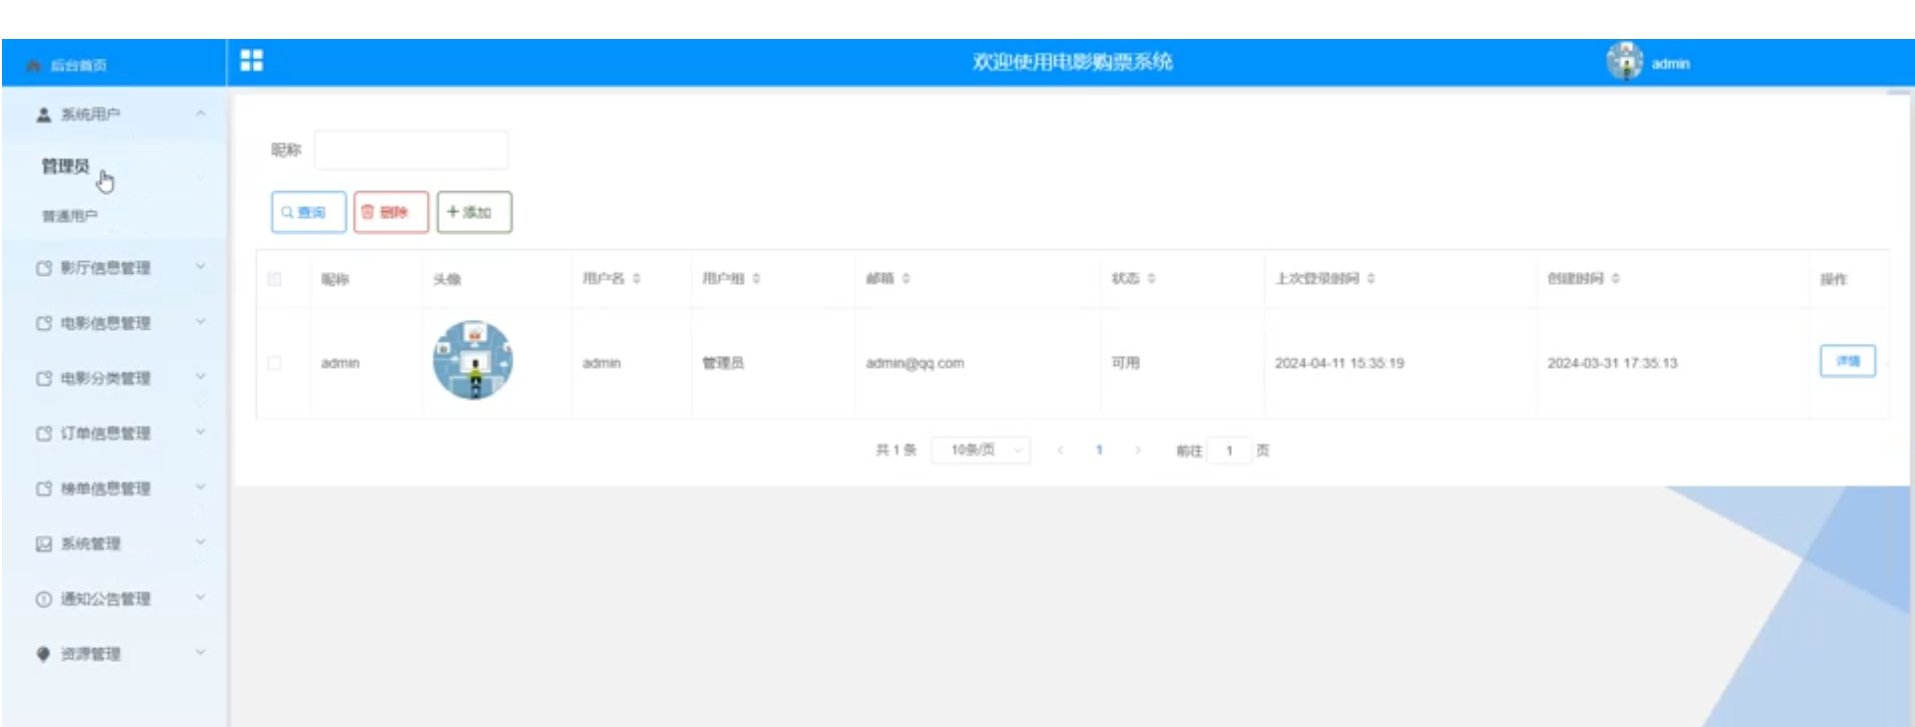Click the admin avatar thumbnail in table
The image size is (1915, 727).
(473, 361)
